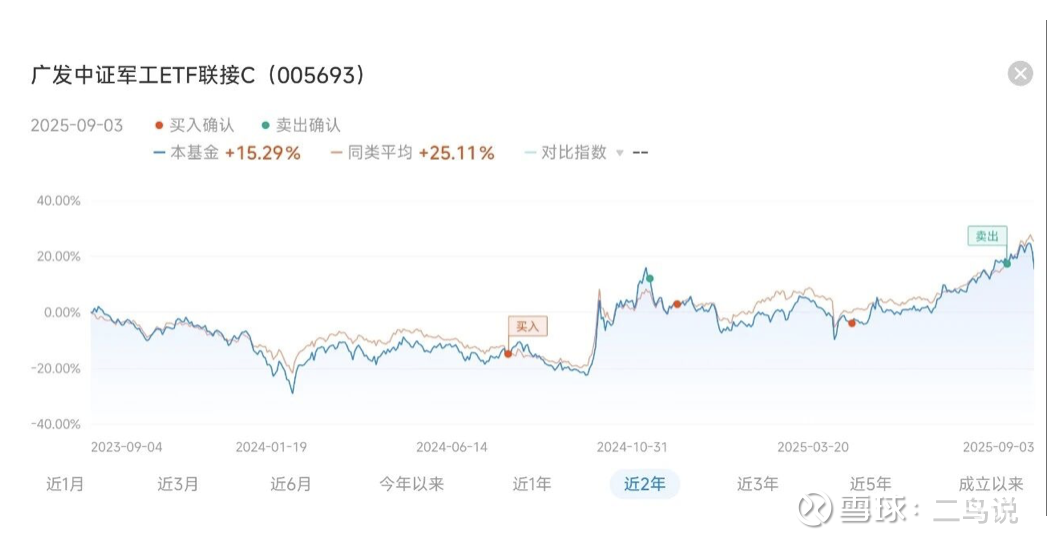Expand the 对比指数 dropdown arrow

coord(619,153)
